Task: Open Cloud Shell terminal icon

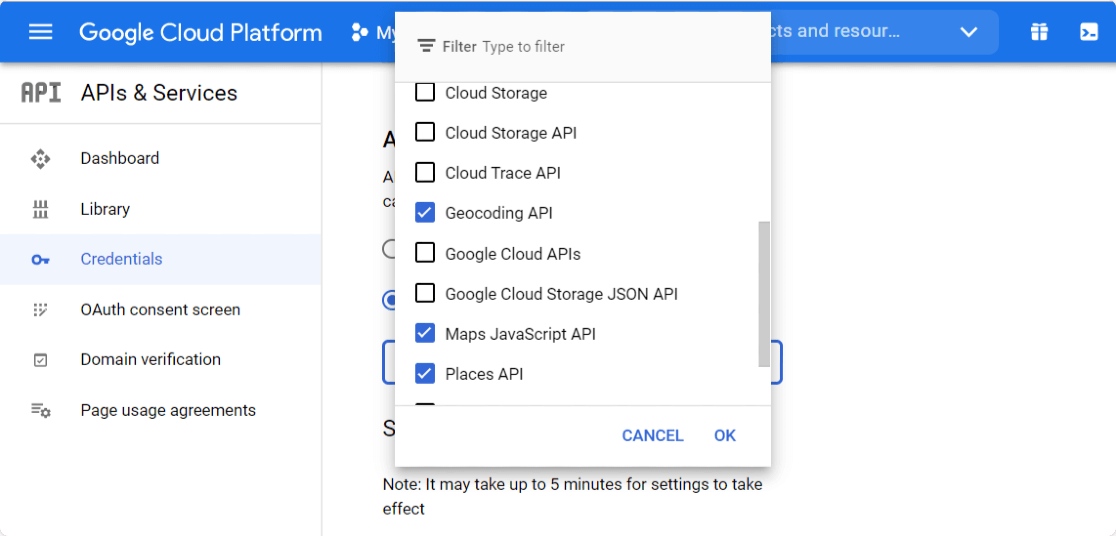Action: [x=1089, y=32]
